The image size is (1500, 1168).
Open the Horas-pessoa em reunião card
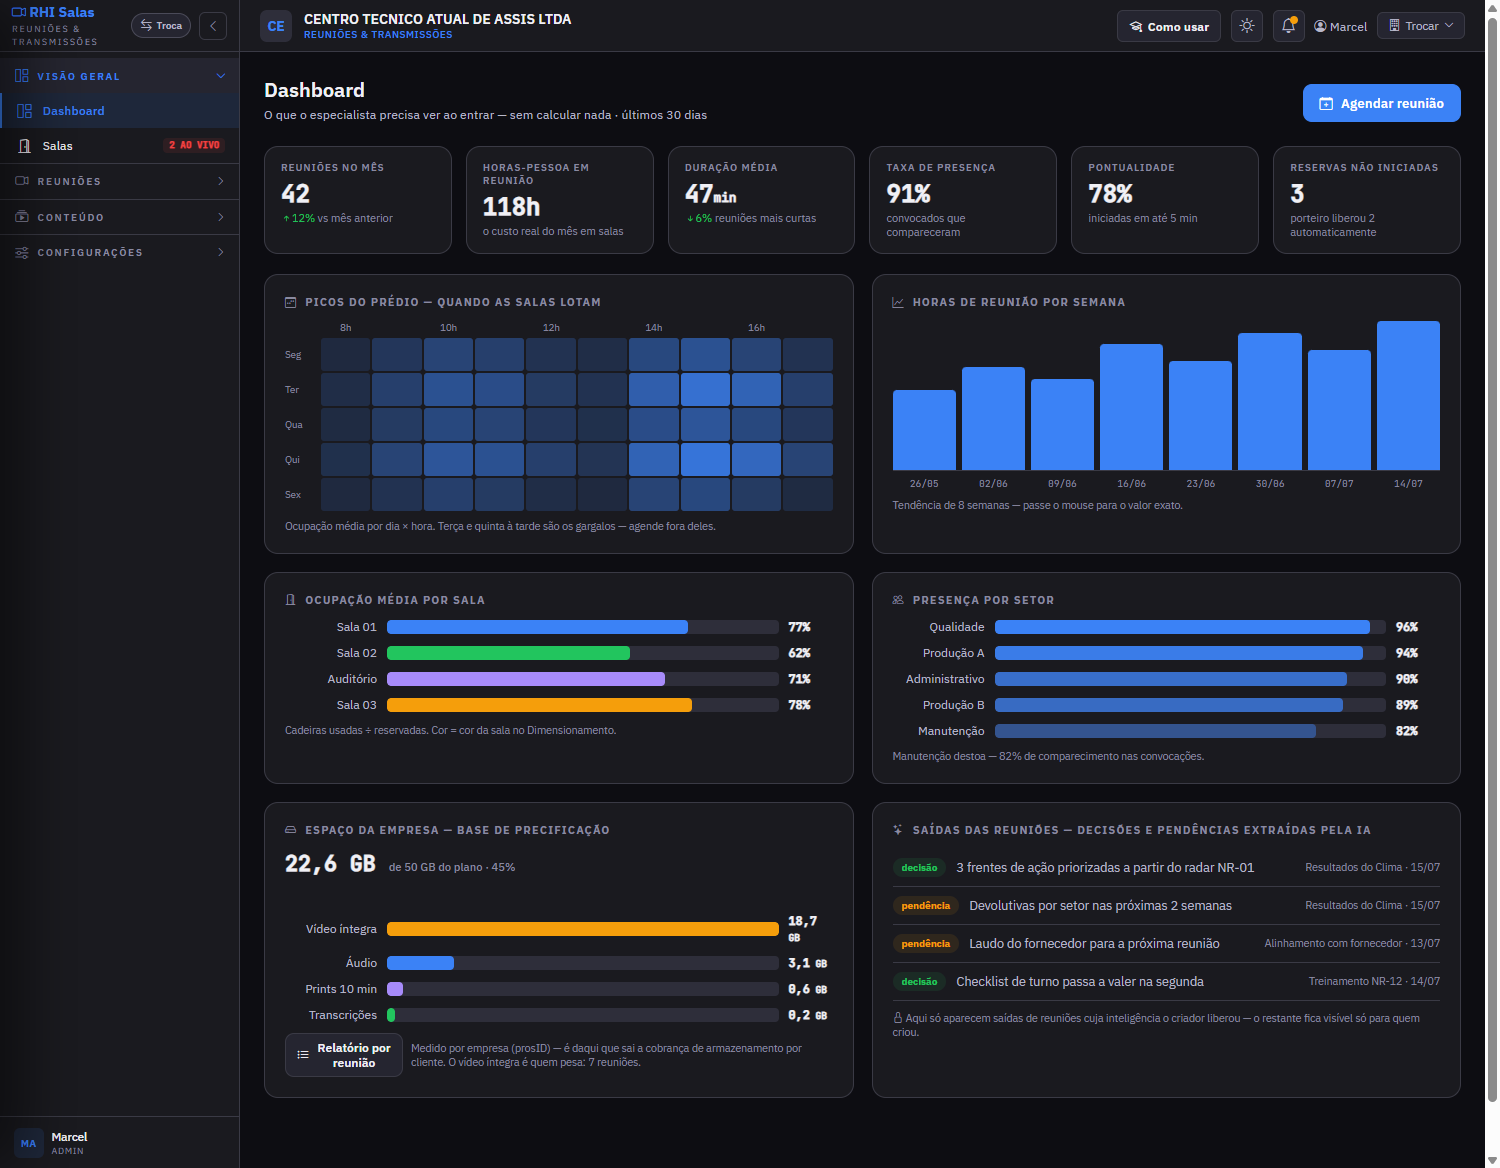pos(560,200)
